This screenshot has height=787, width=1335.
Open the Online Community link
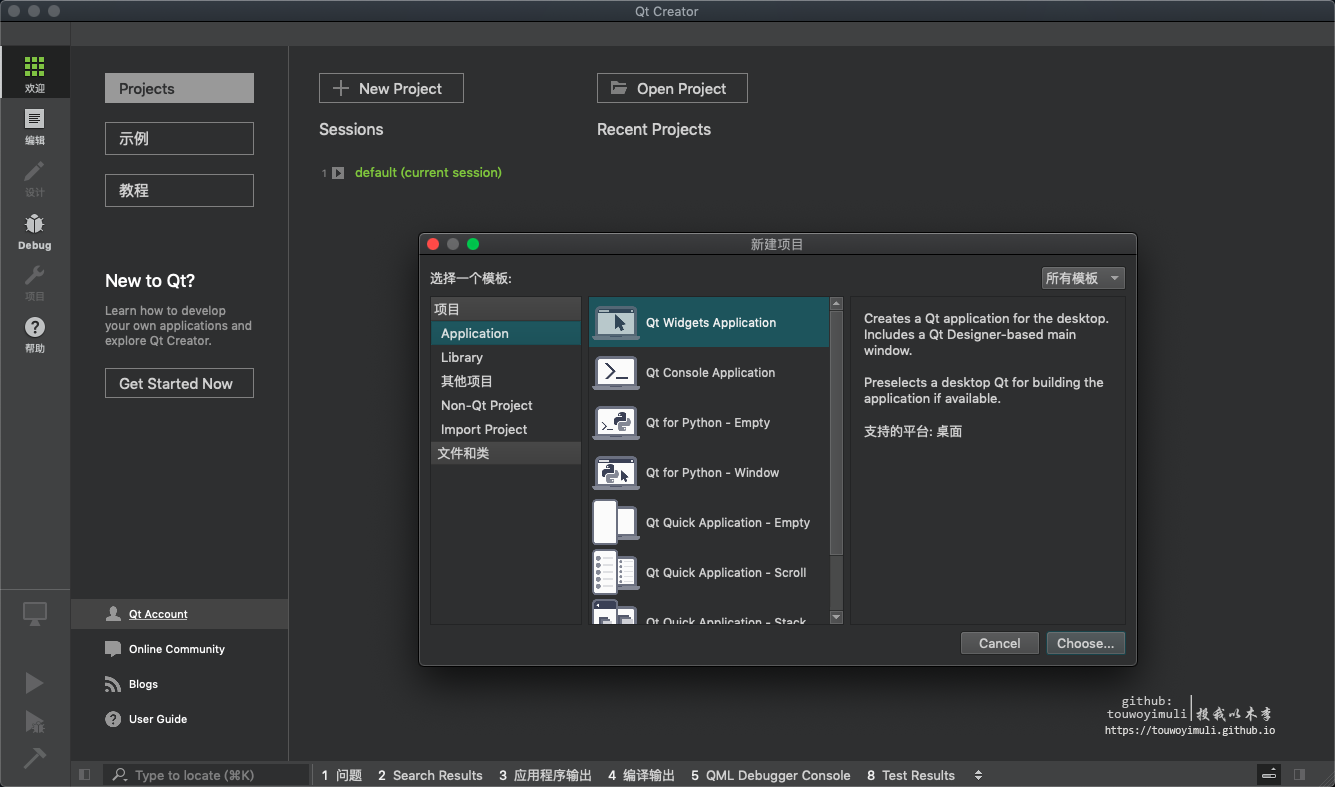[x=177, y=649]
